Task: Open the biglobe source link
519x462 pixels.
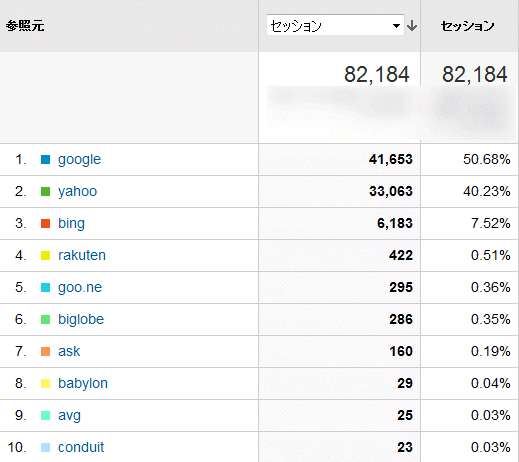Action: tap(81, 319)
